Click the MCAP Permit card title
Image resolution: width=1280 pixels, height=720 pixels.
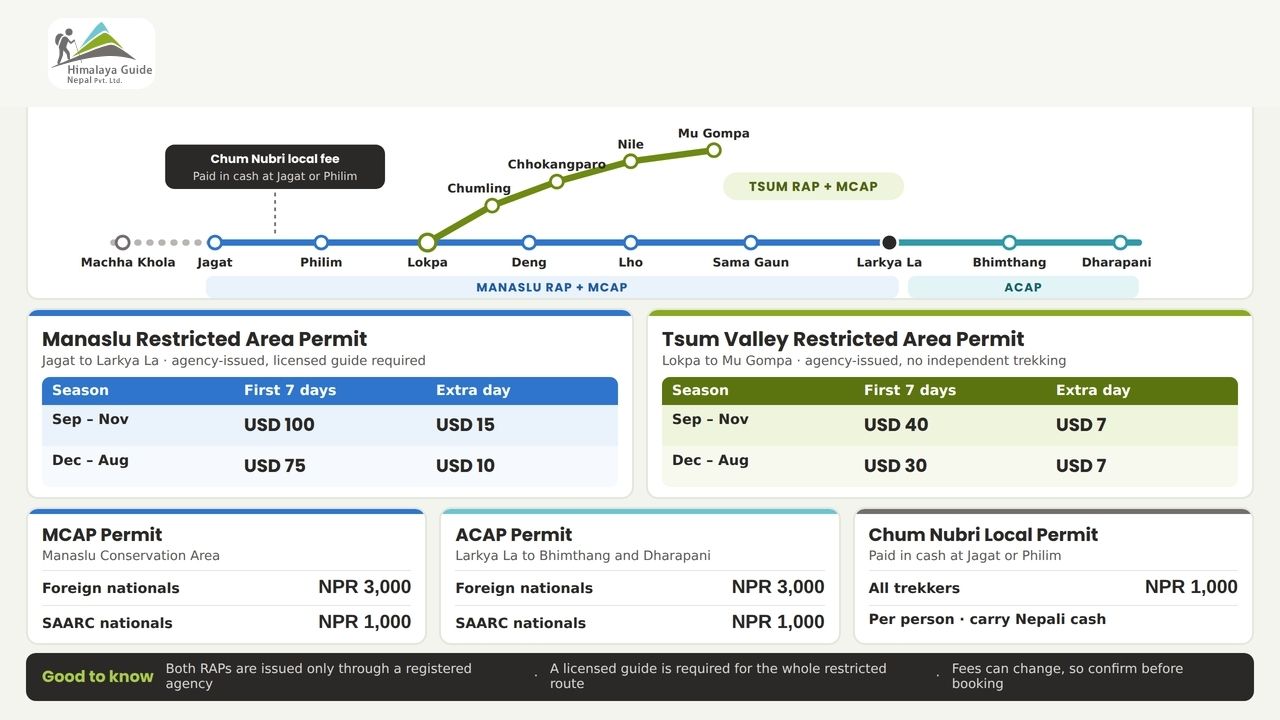[102, 535]
